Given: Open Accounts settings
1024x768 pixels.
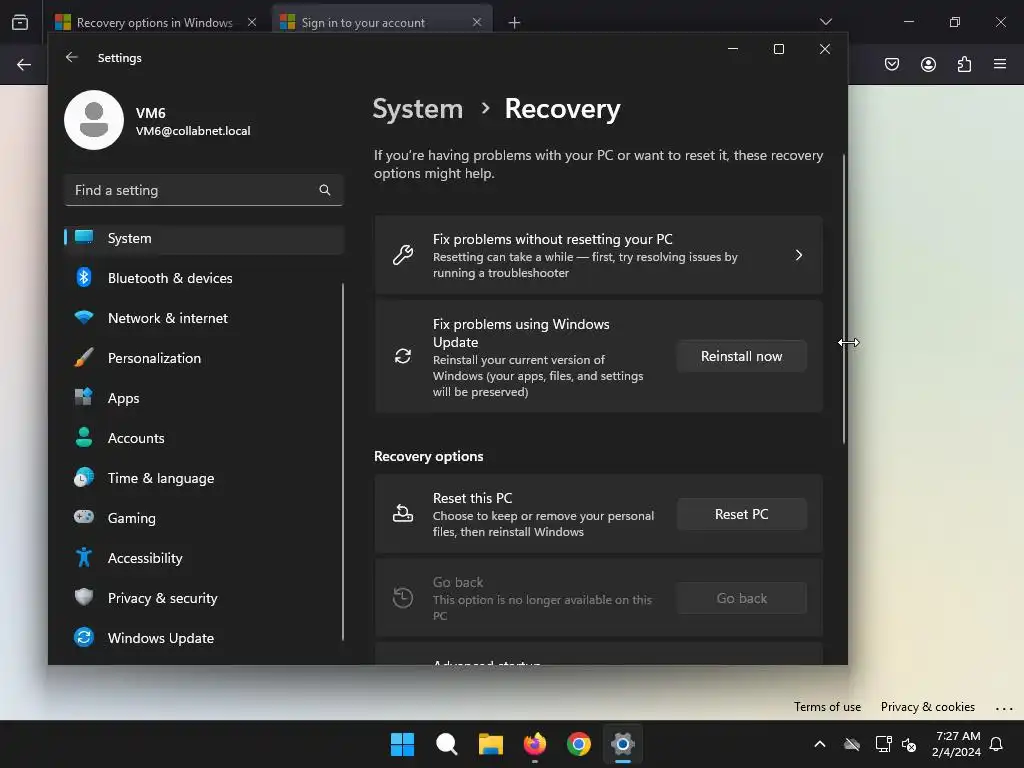Looking at the screenshot, I should (x=204, y=438).
